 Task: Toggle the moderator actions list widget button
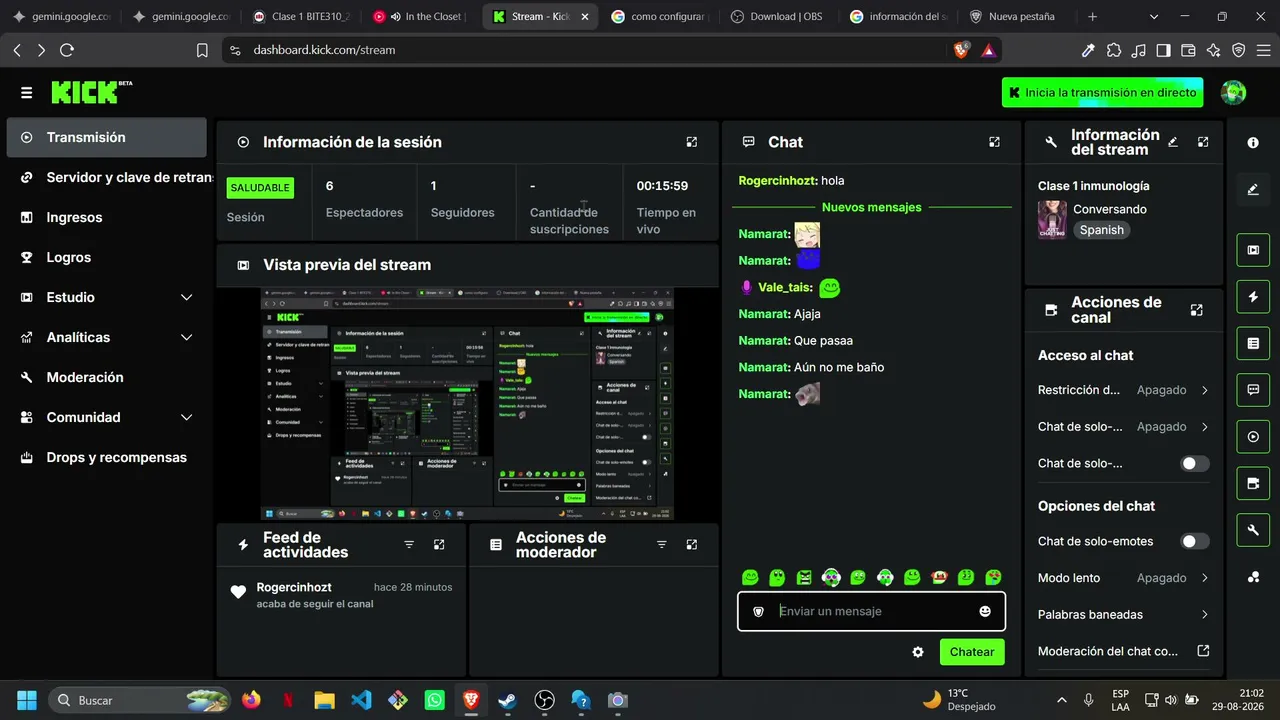coord(1253,343)
